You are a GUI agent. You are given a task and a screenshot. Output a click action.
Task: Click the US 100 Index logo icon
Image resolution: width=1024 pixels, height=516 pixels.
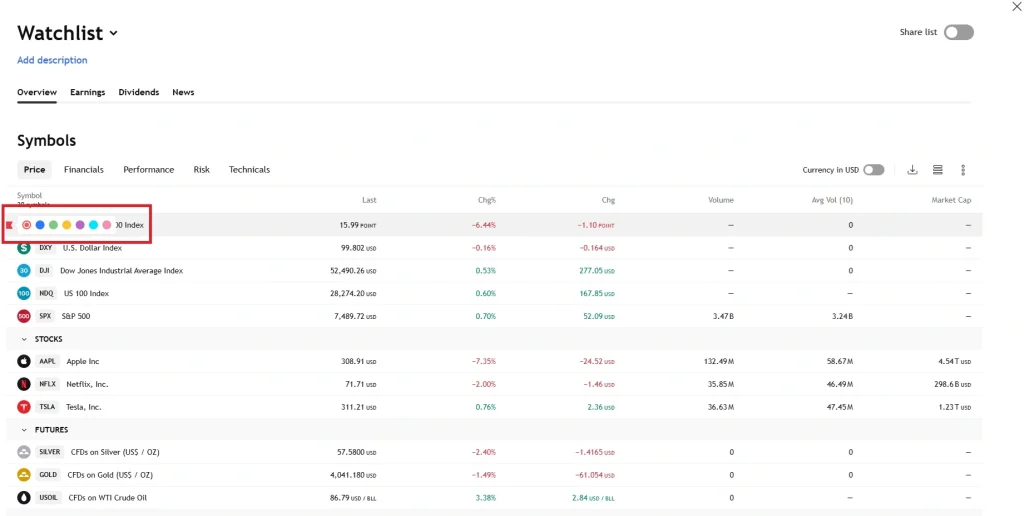pyautogui.click(x=24, y=293)
